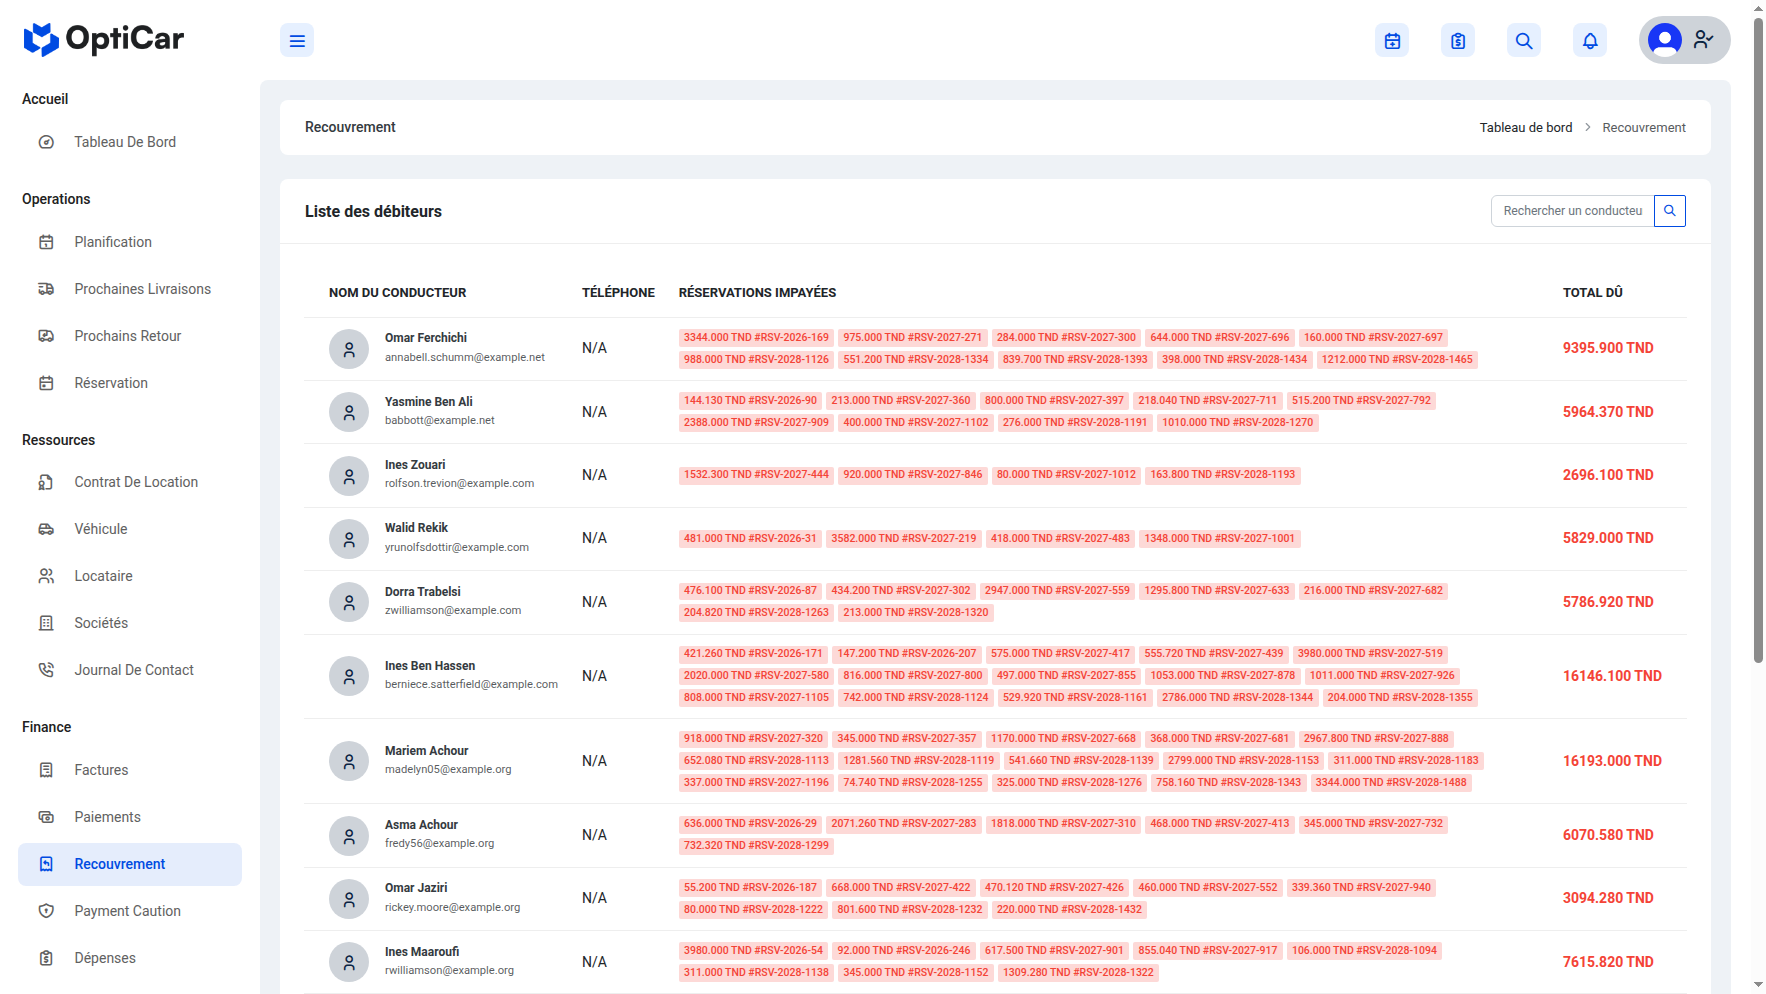Click Walid Rekik's avatar icon
The height and width of the screenshot is (994, 1766).
tap(349, 539)
